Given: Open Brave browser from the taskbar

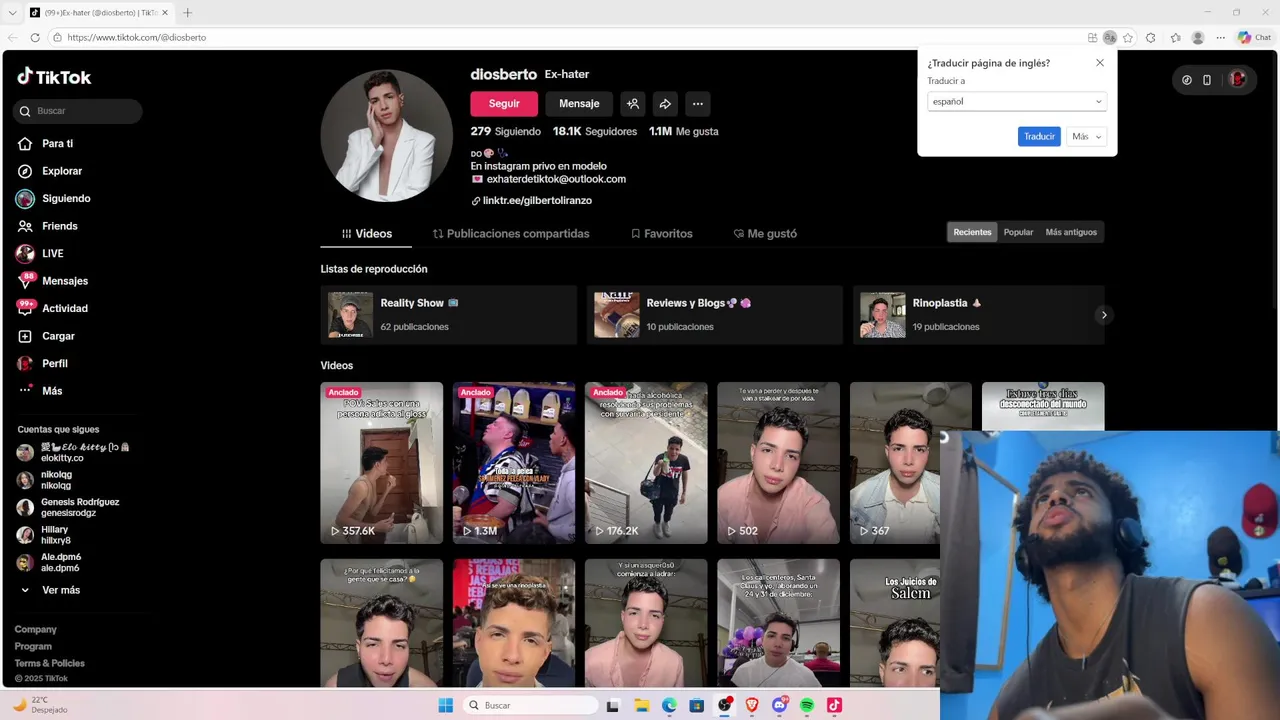Looking at the screenshot, I should [752, 705].
